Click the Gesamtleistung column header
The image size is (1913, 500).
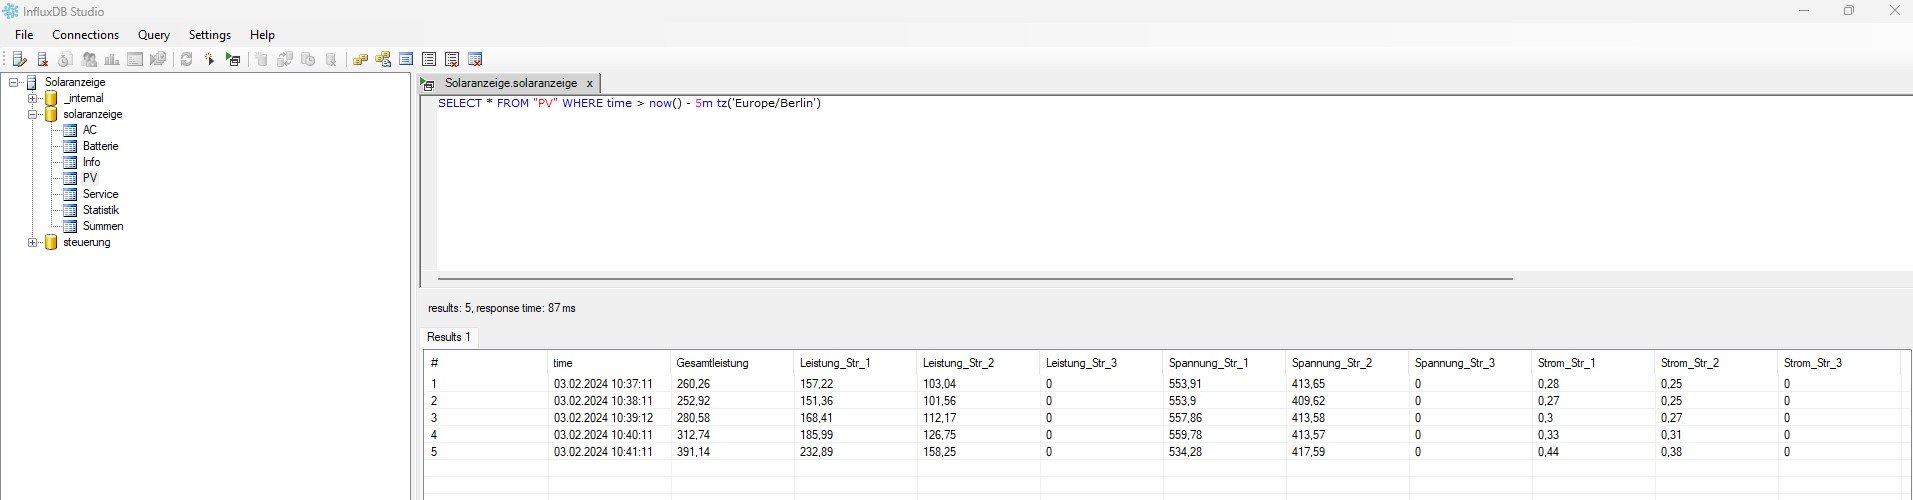tap(712, 363)
